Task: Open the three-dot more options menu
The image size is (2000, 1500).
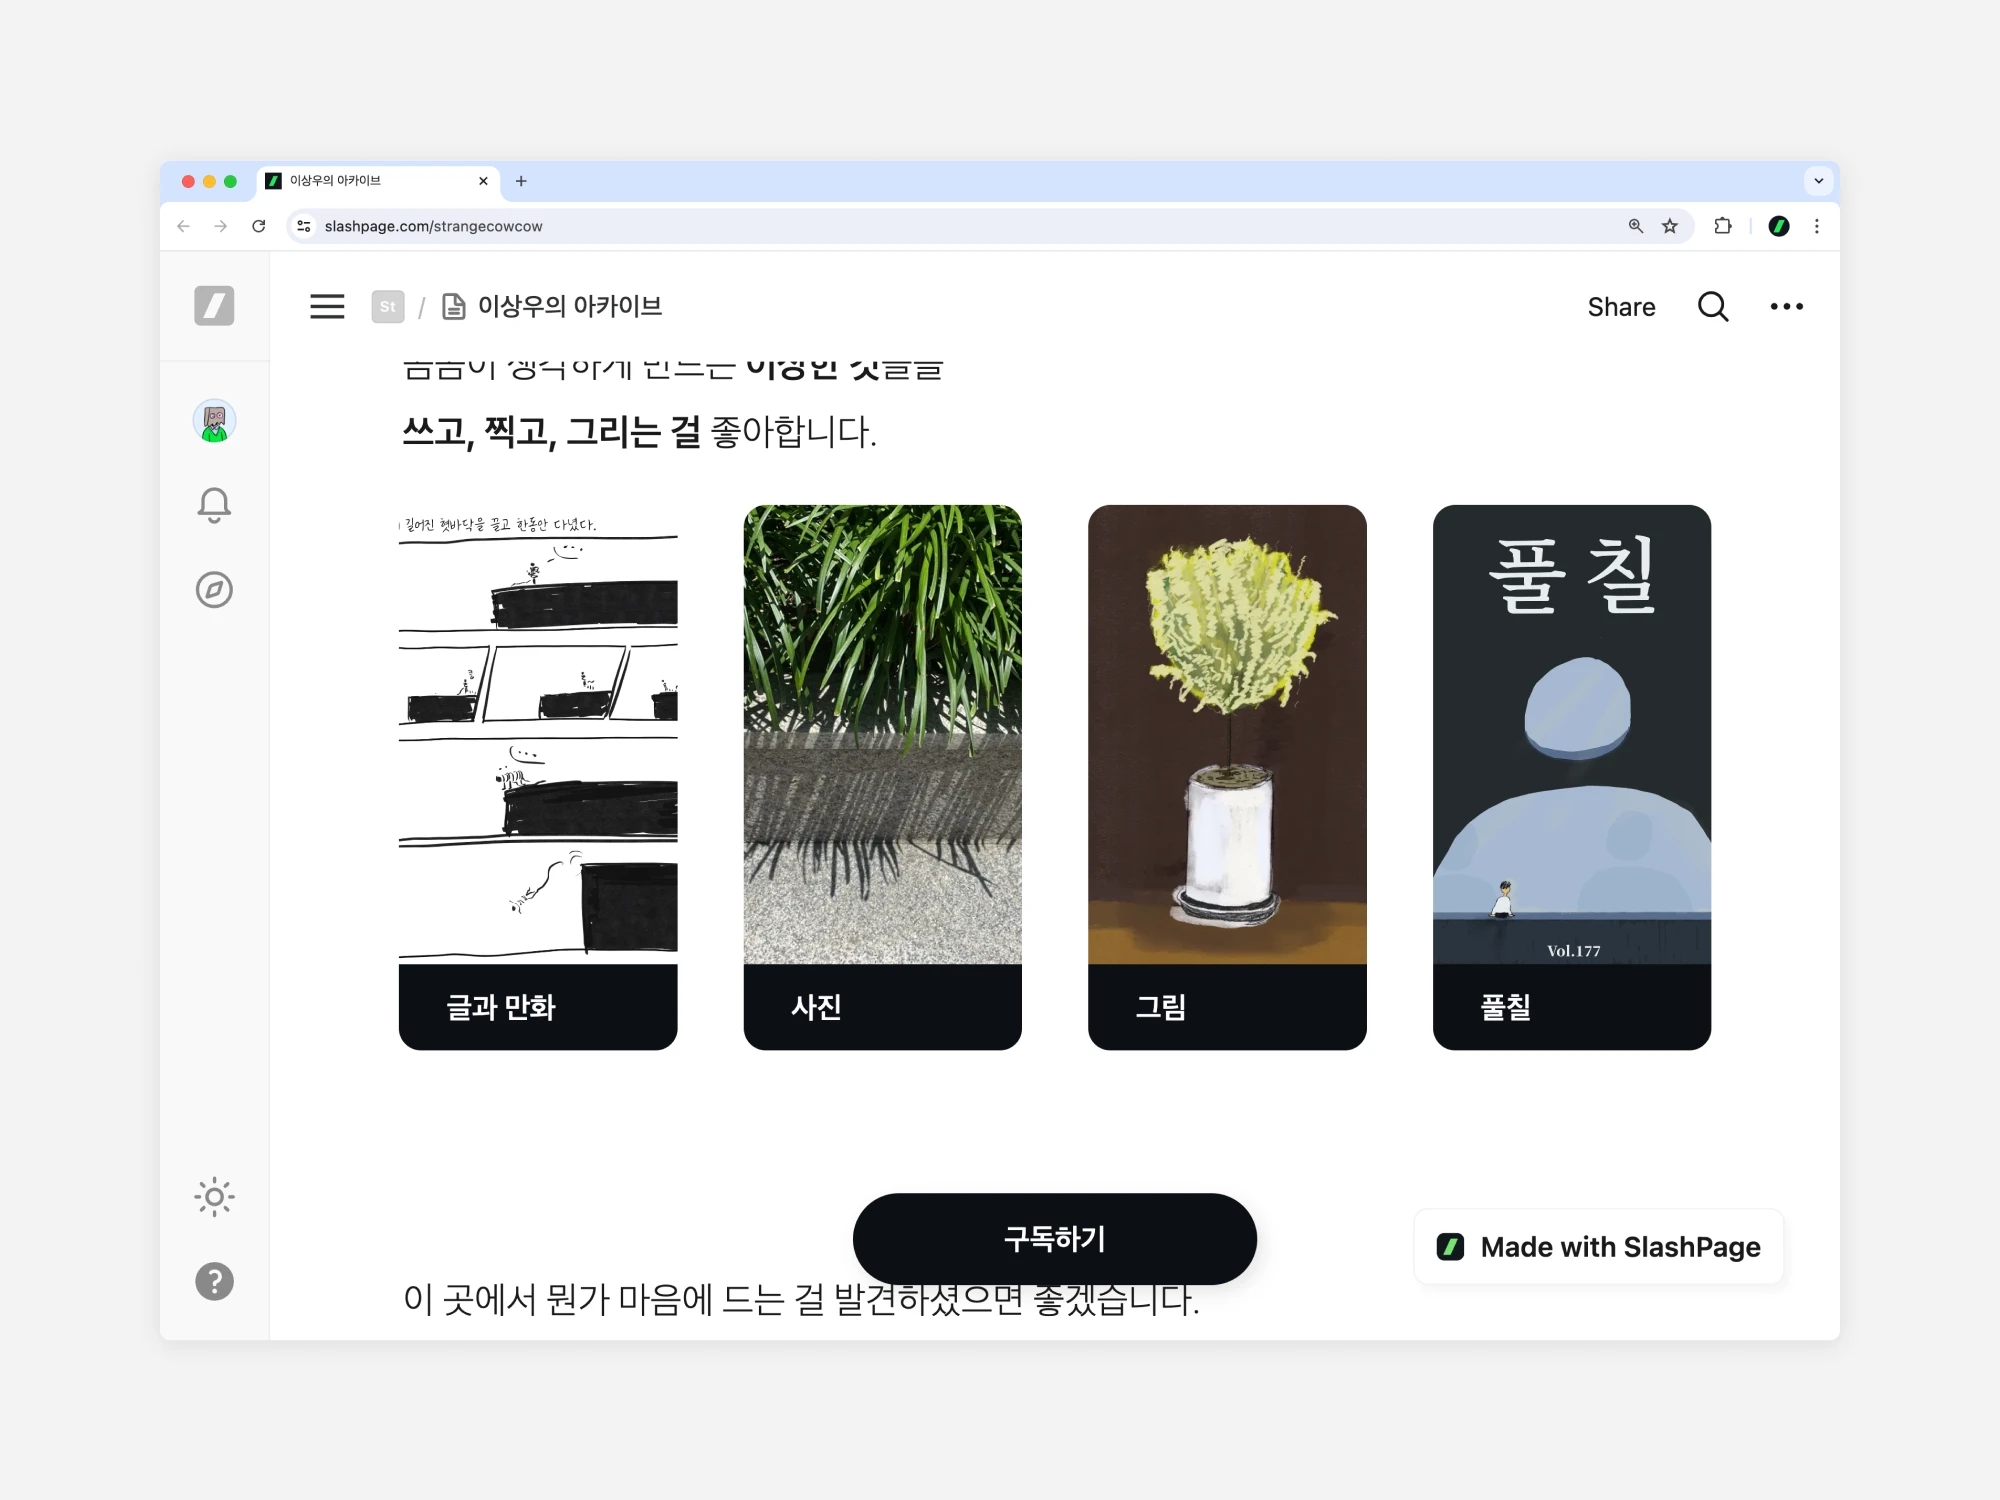Action: click(x=1787, y=307)
